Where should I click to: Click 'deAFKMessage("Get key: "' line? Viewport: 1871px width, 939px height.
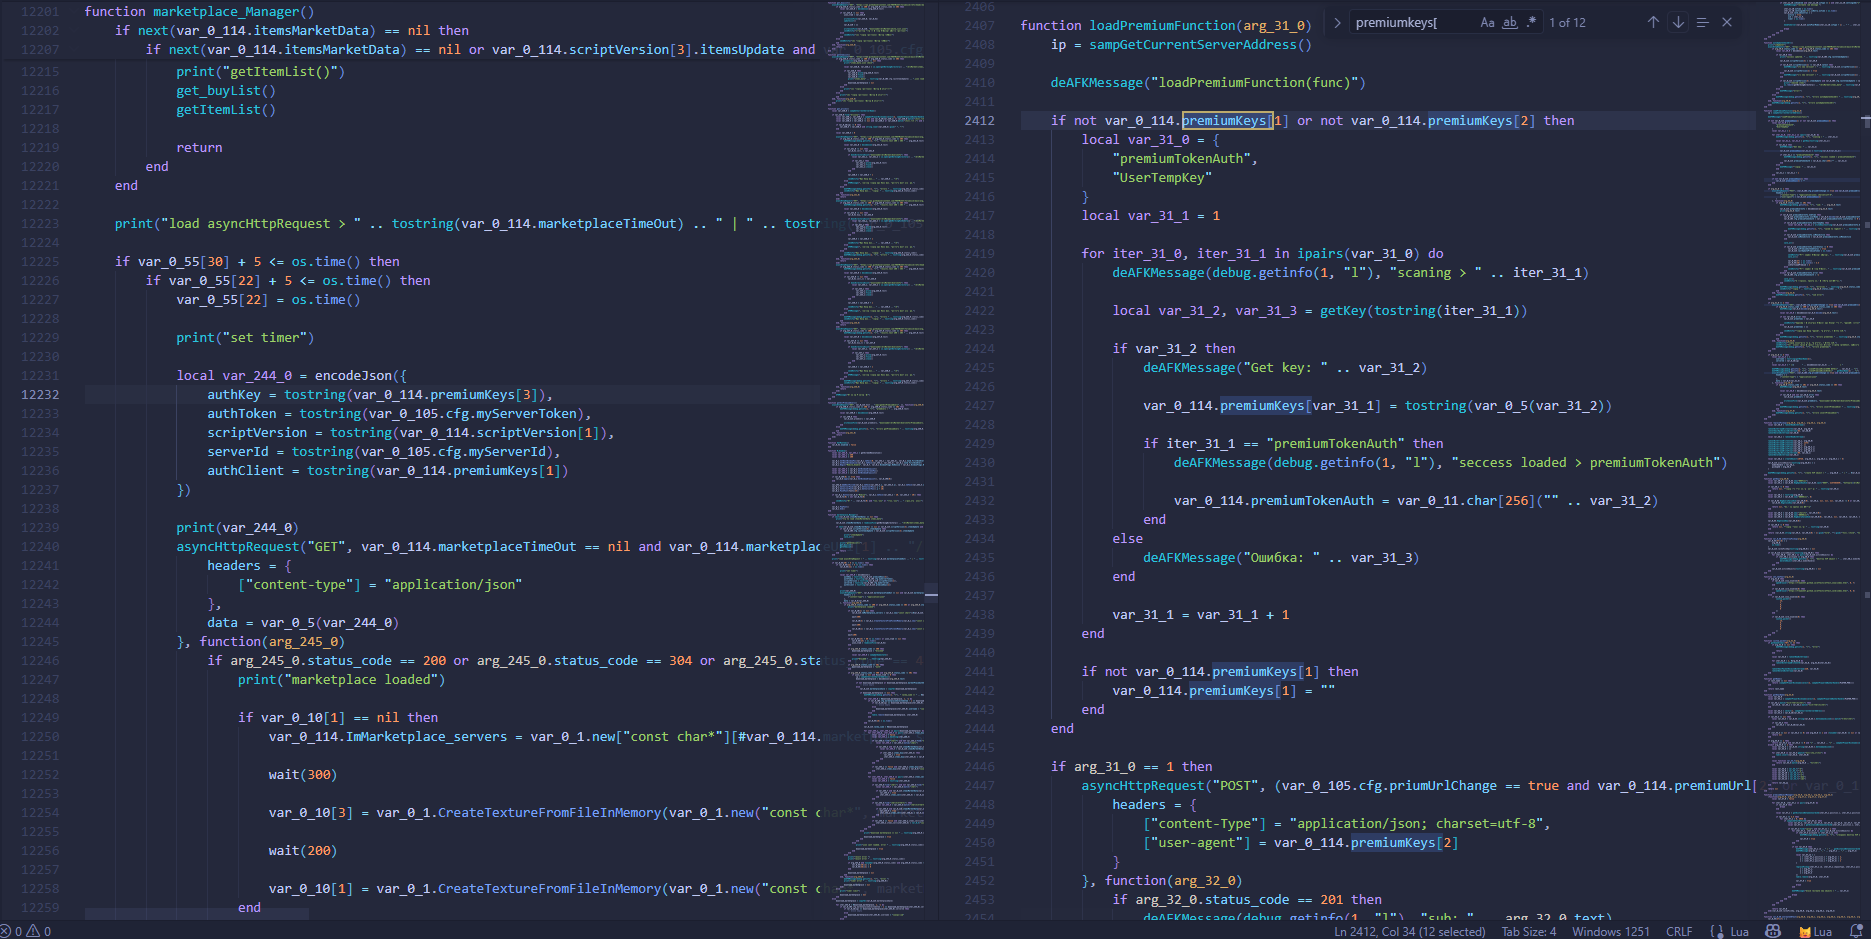1285,367
